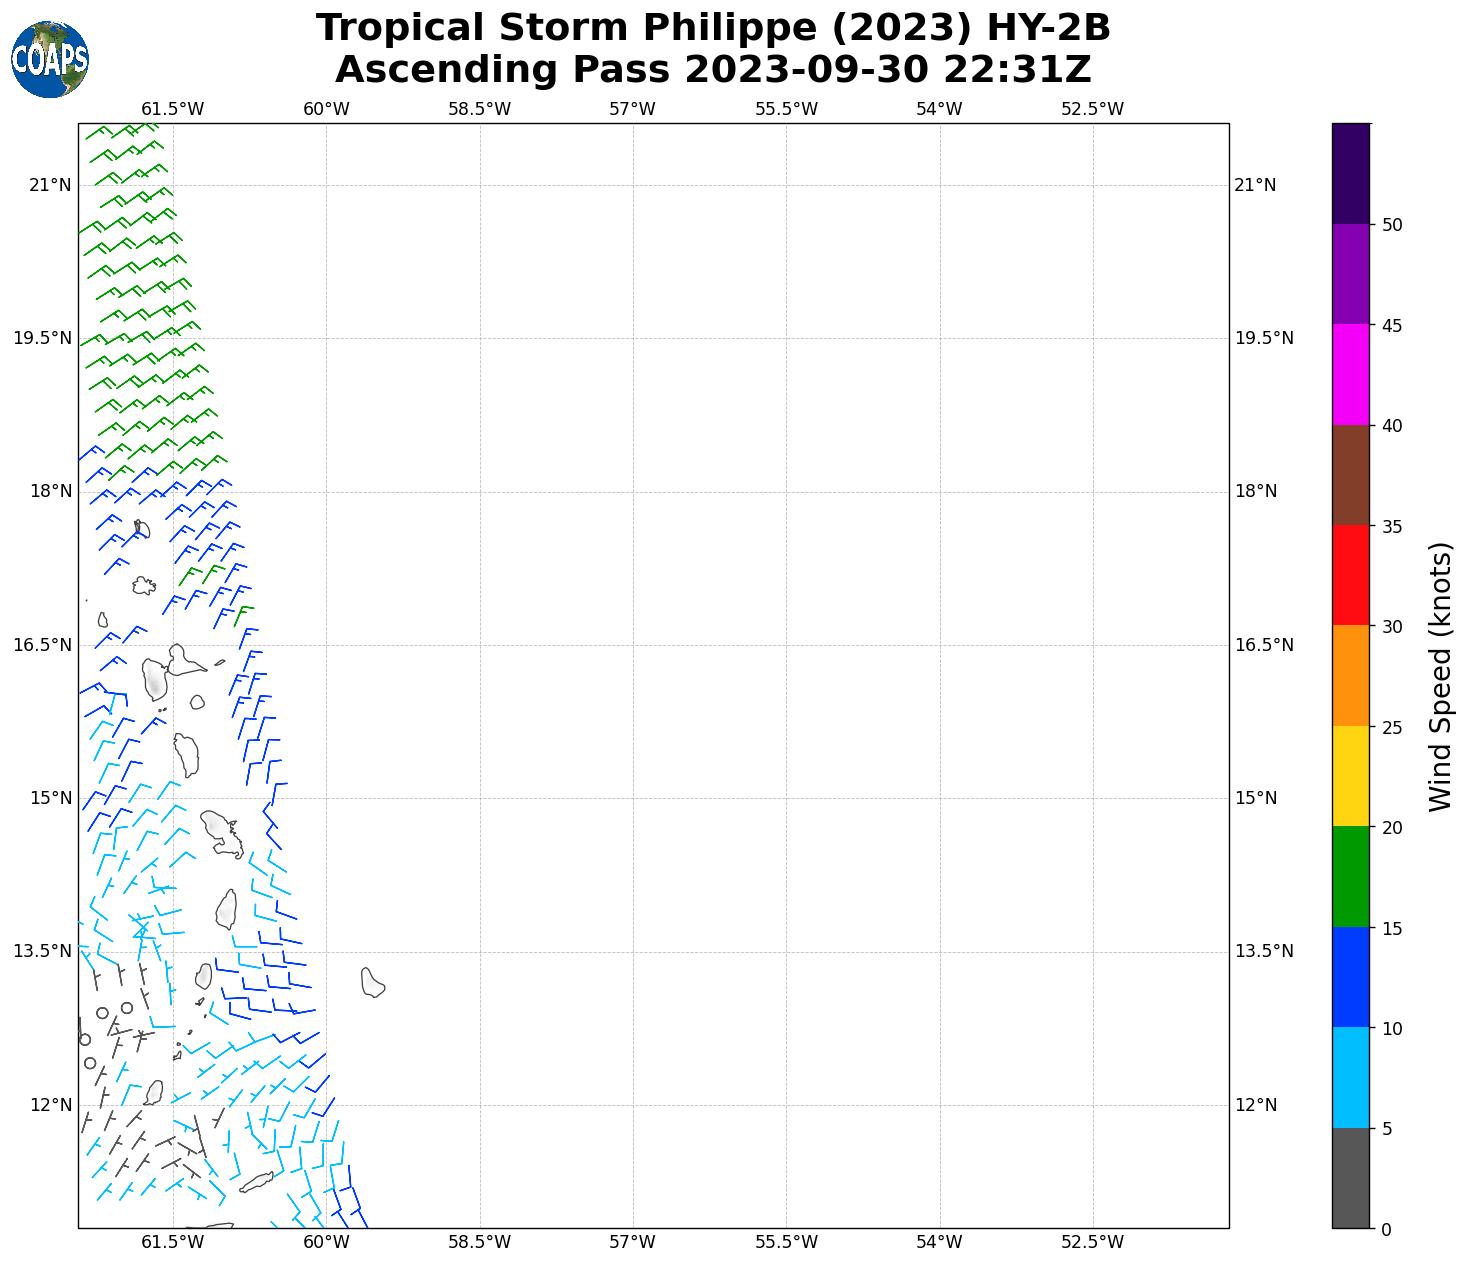Click the 57°W label on the top axis
The image size is (1469, 1264).
(x=632, y=109)
